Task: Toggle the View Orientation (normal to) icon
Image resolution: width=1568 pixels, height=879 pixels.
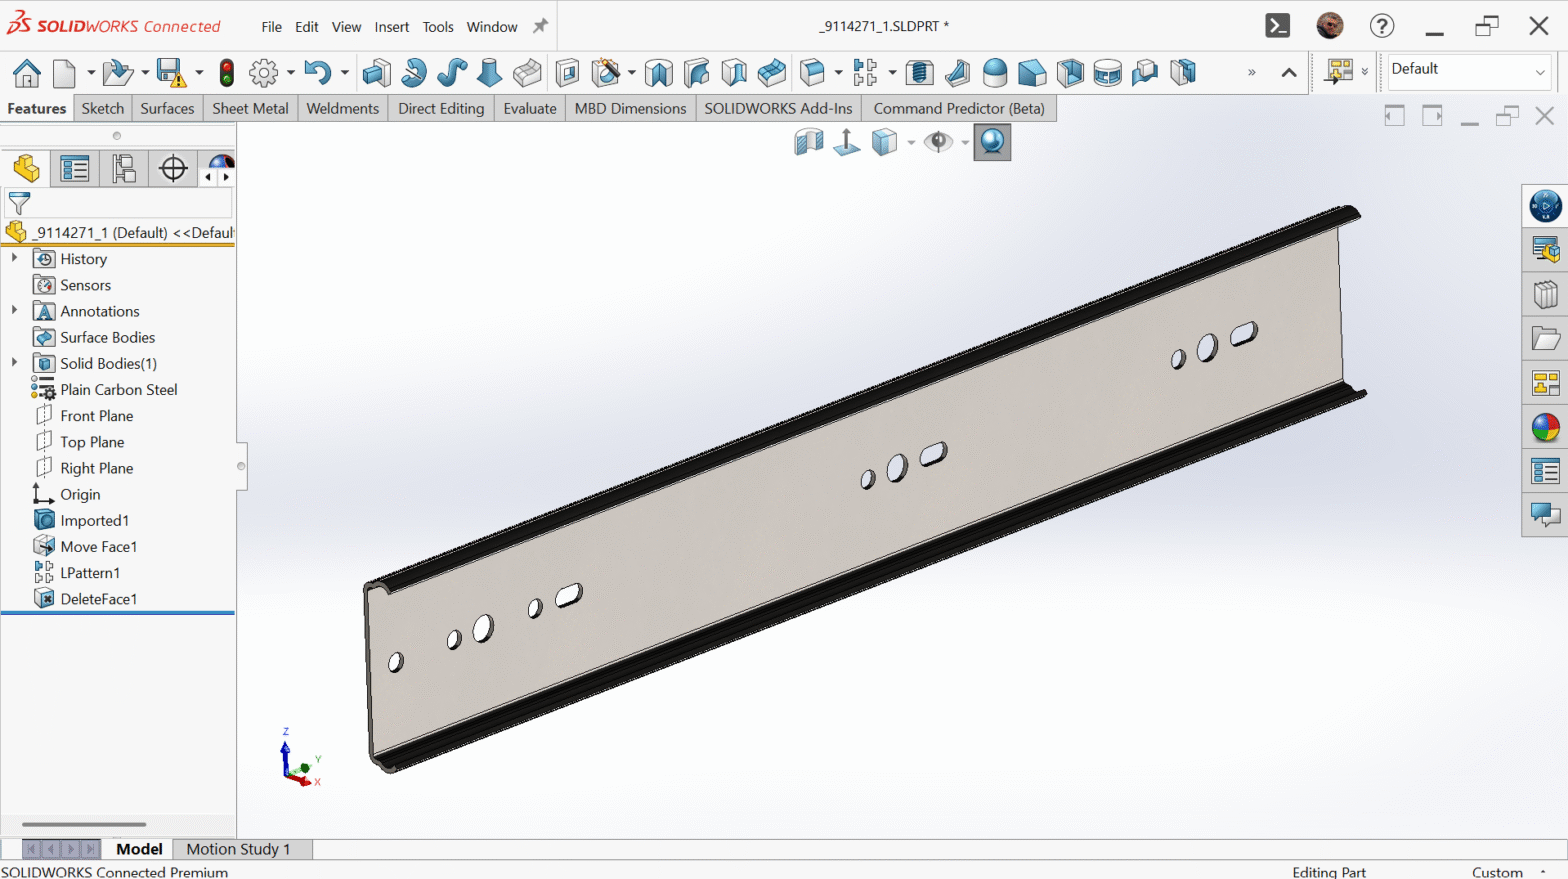Action: tap(847, 142)
